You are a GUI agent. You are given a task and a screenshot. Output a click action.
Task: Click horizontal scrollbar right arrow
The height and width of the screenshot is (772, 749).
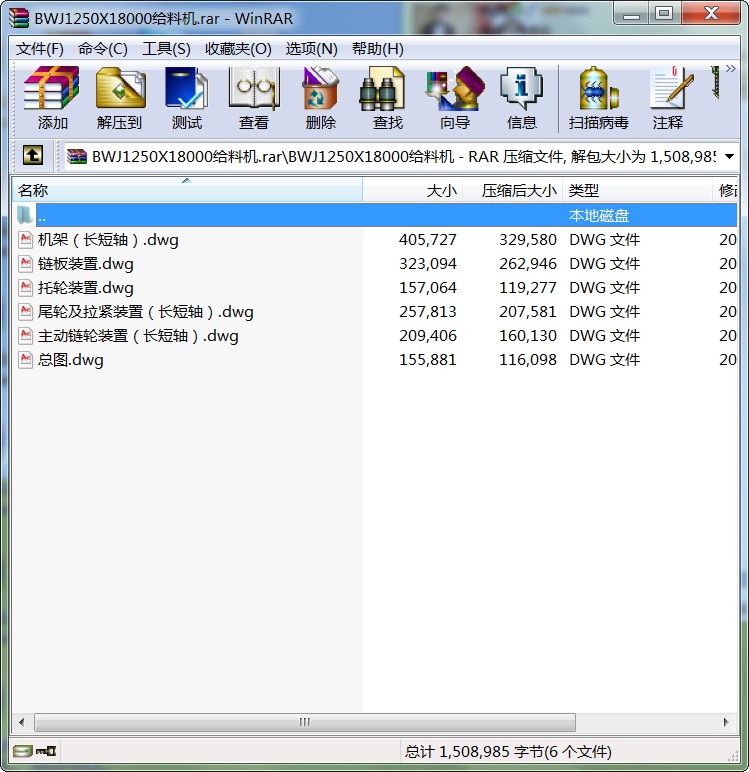pos(726,722)
